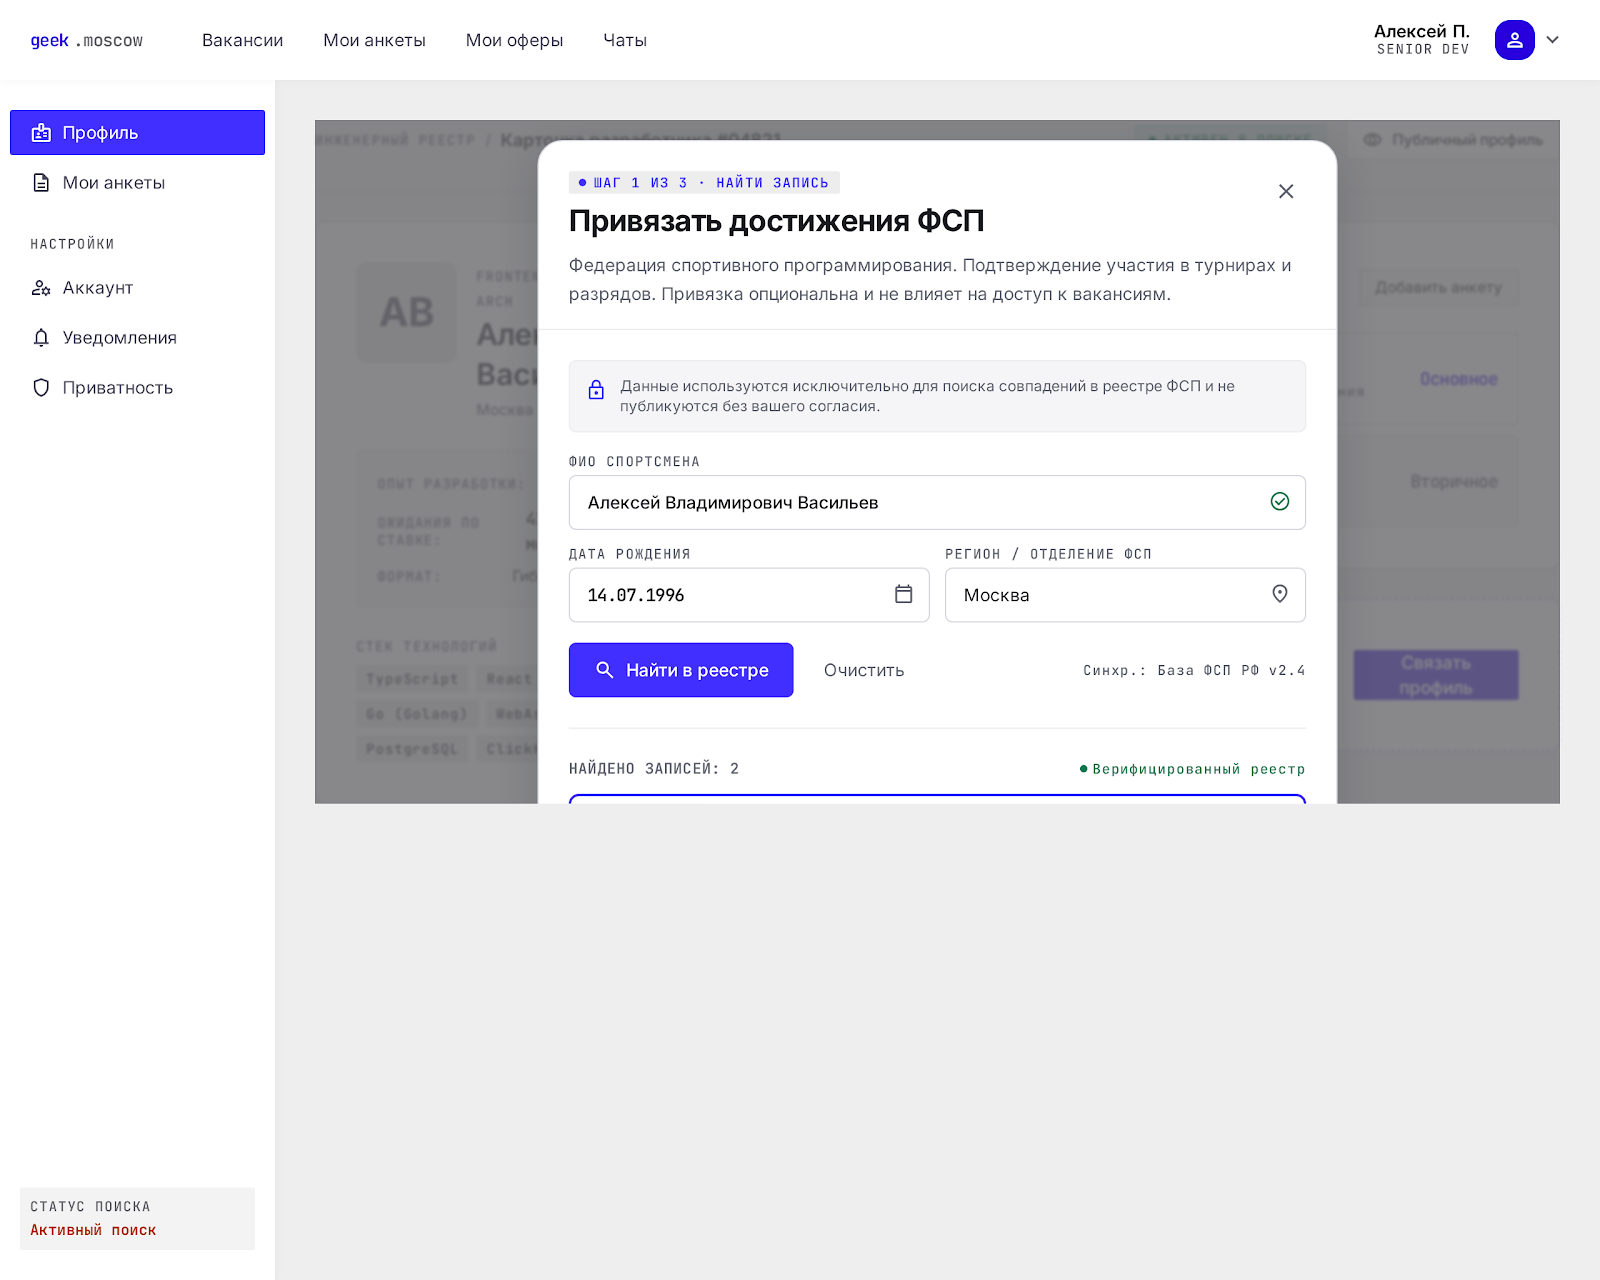Click Очистить to reset the form
The image size is (1600, 1280).
pos(864,670)
